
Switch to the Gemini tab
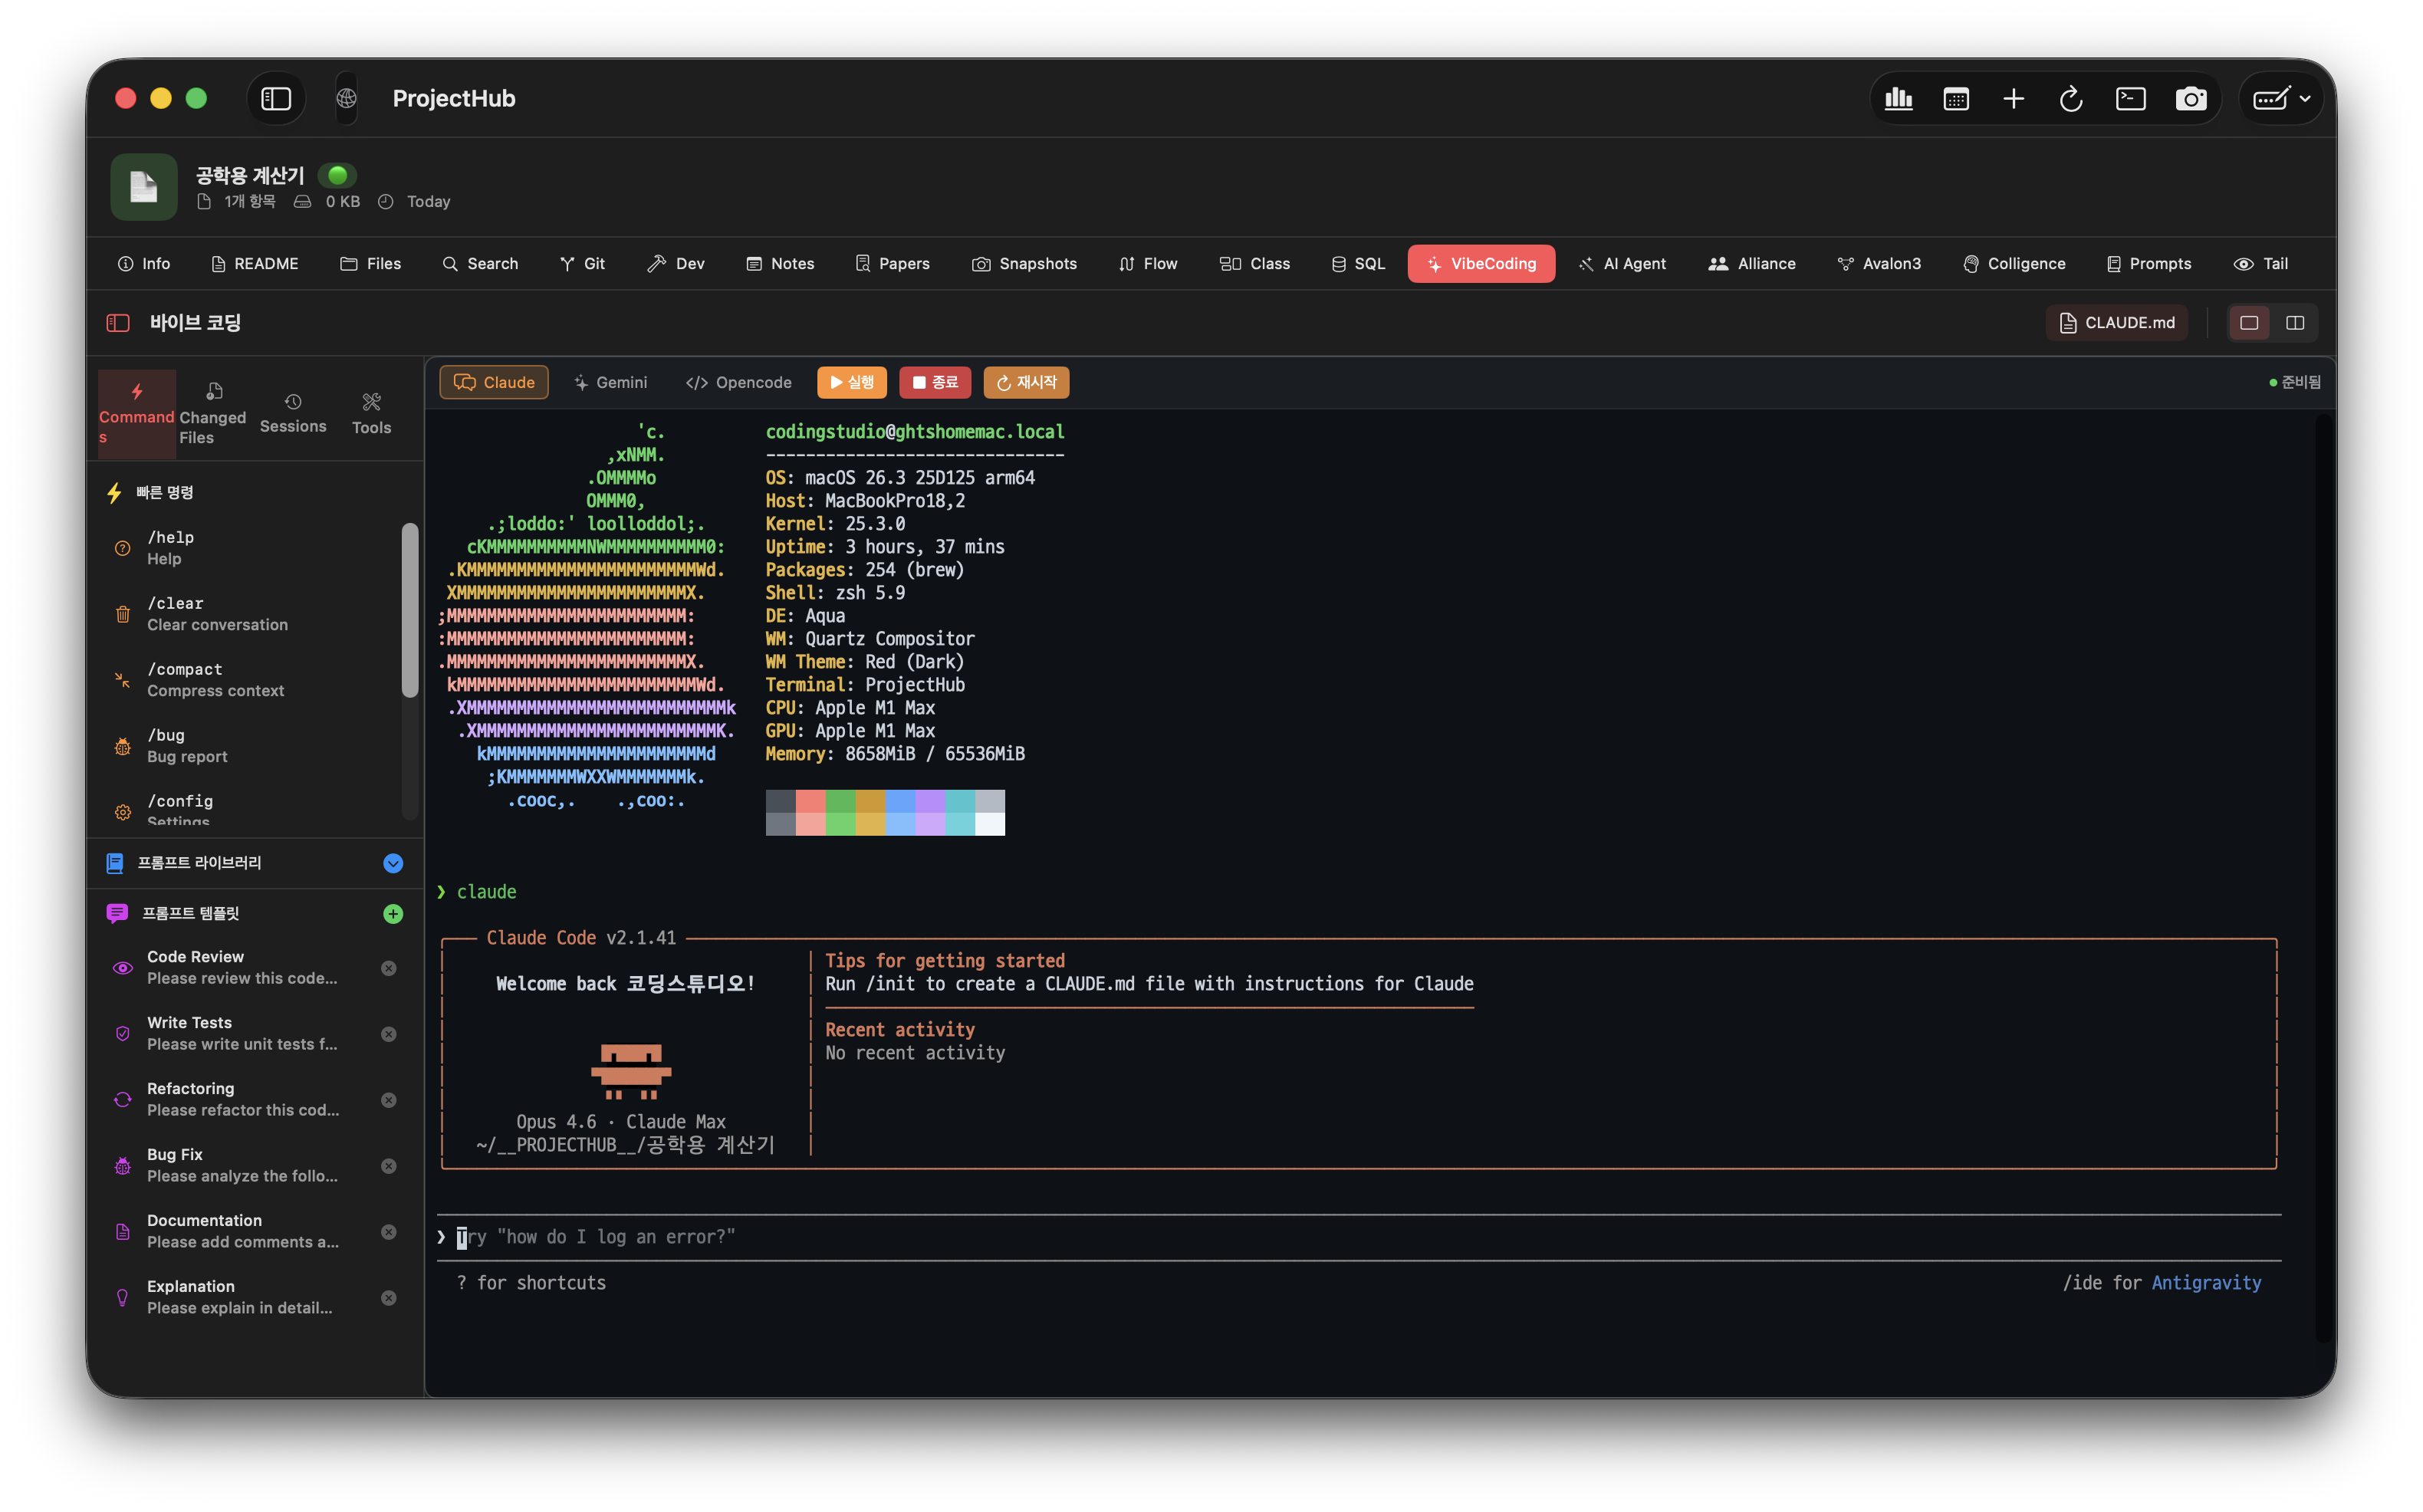pyautogui.click(x=610, y=382)
